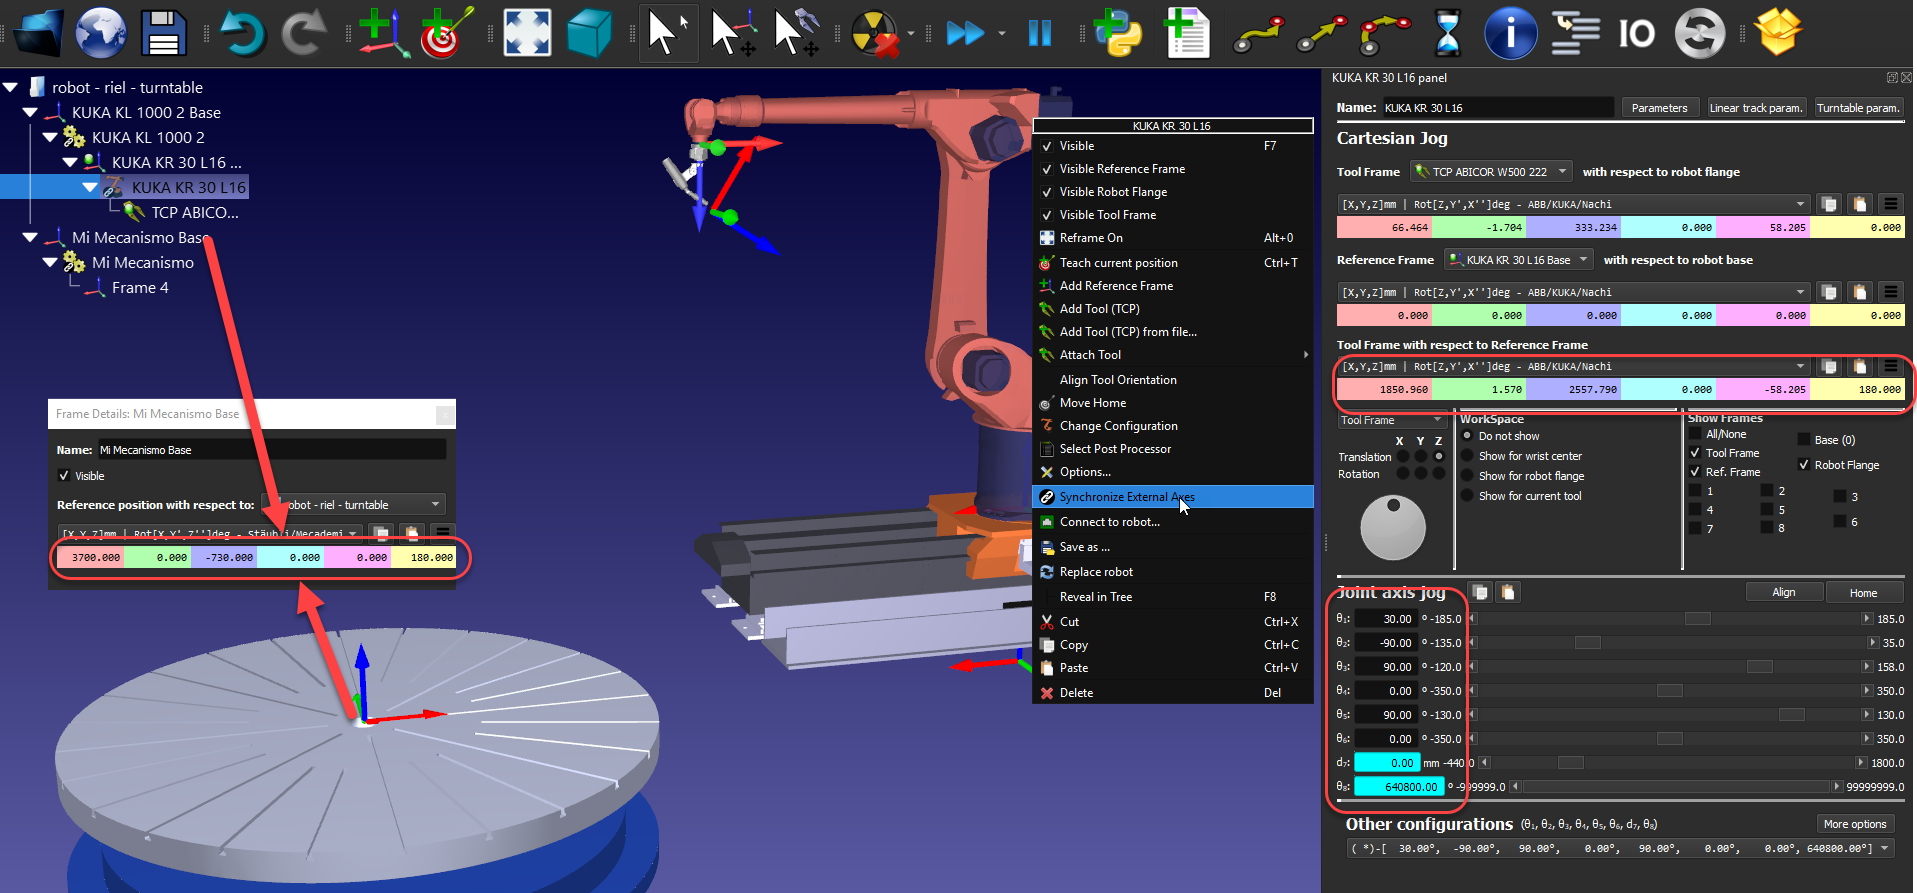Open the TCP ABICOR W500 222 dropdown
The height and width of the screenshot is (893, 1917).
(x=1491, y=172)
